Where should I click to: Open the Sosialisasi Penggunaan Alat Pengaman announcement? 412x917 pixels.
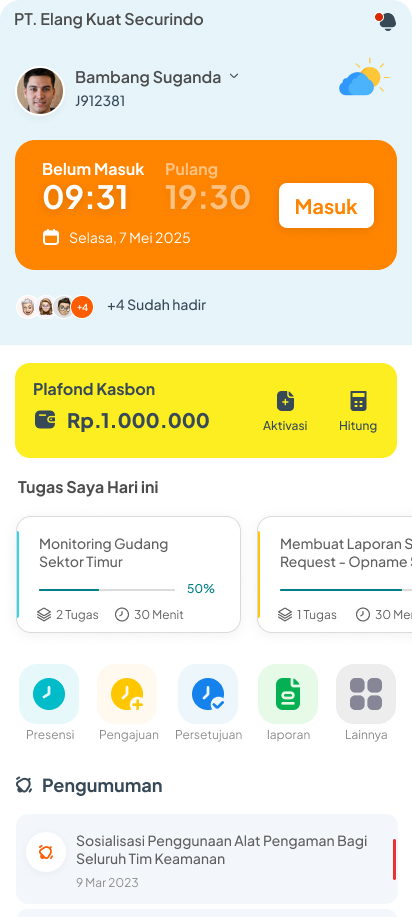pos(207,859)
